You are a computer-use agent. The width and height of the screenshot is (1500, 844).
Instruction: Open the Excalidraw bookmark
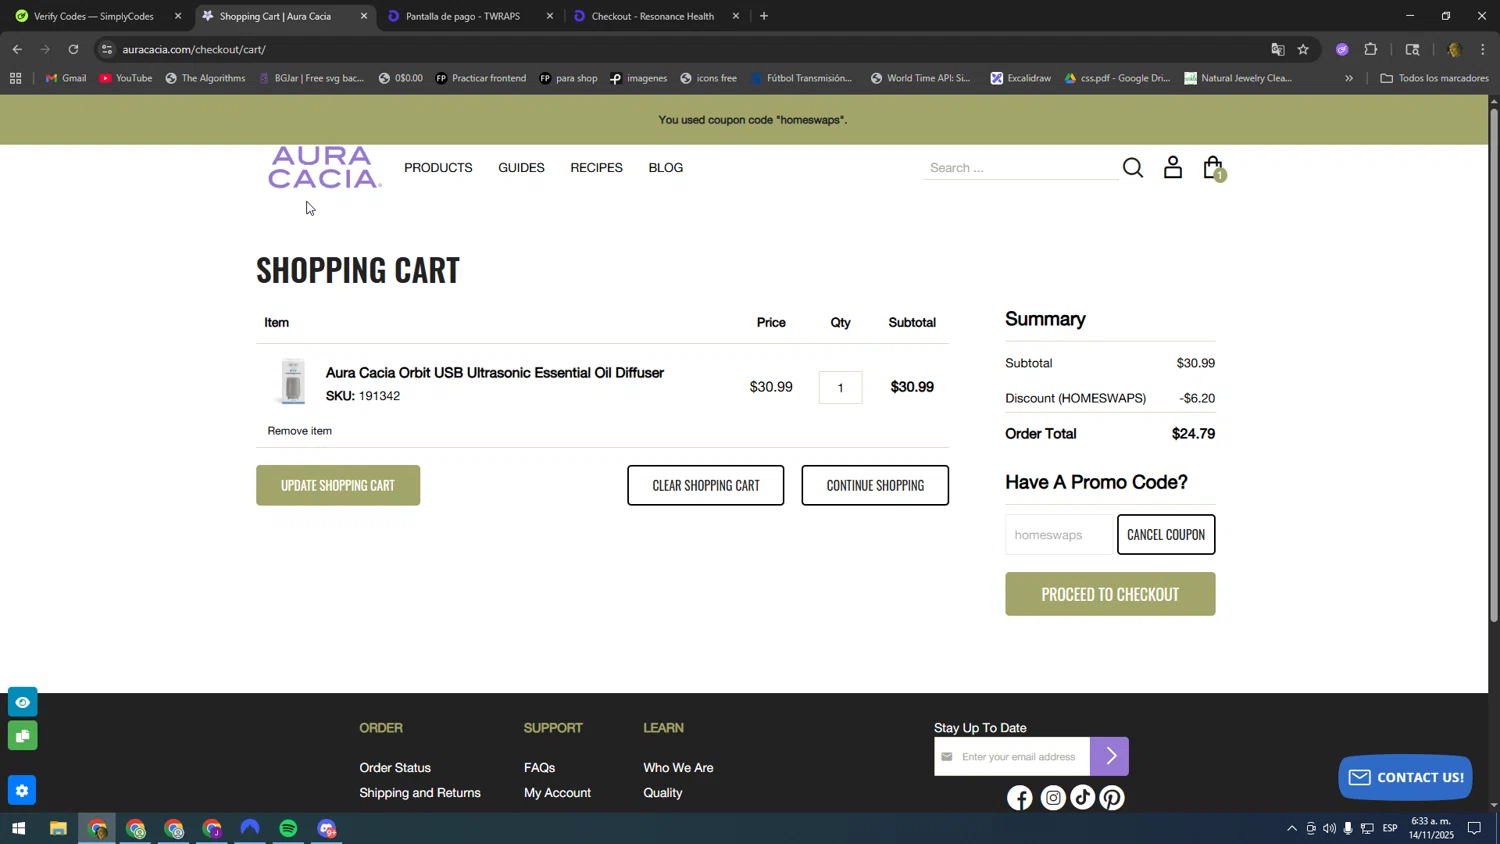click(1020, 78)
